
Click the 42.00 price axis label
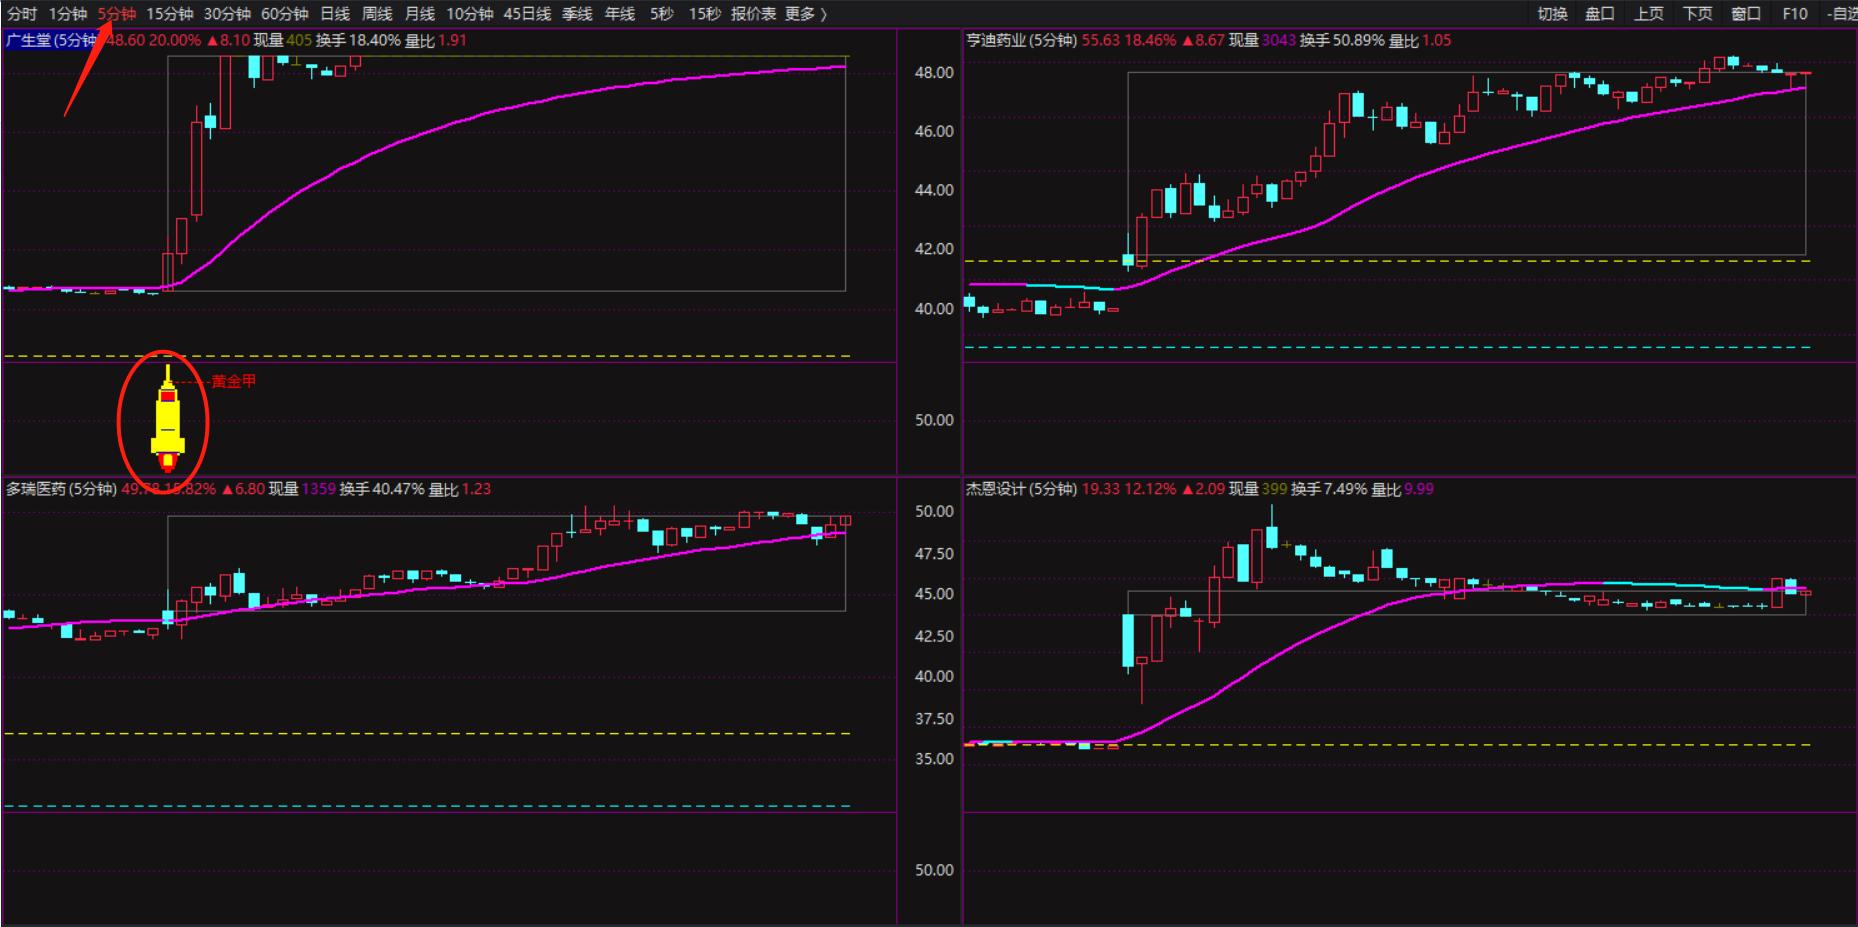(934, 249)
